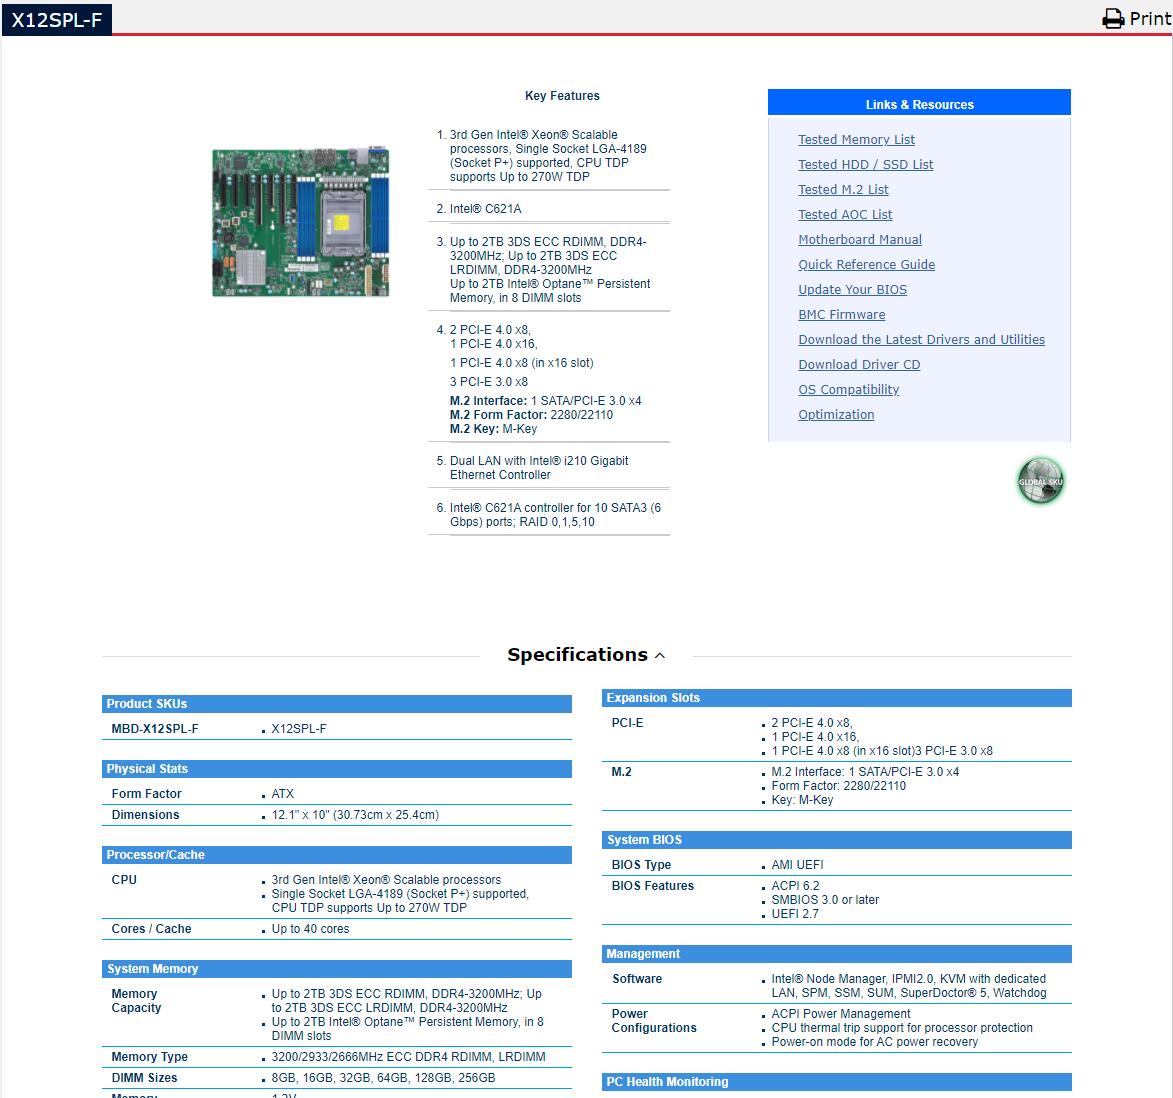
Task: Follow the Tested M.2 List link
Action: pos(843,190)
